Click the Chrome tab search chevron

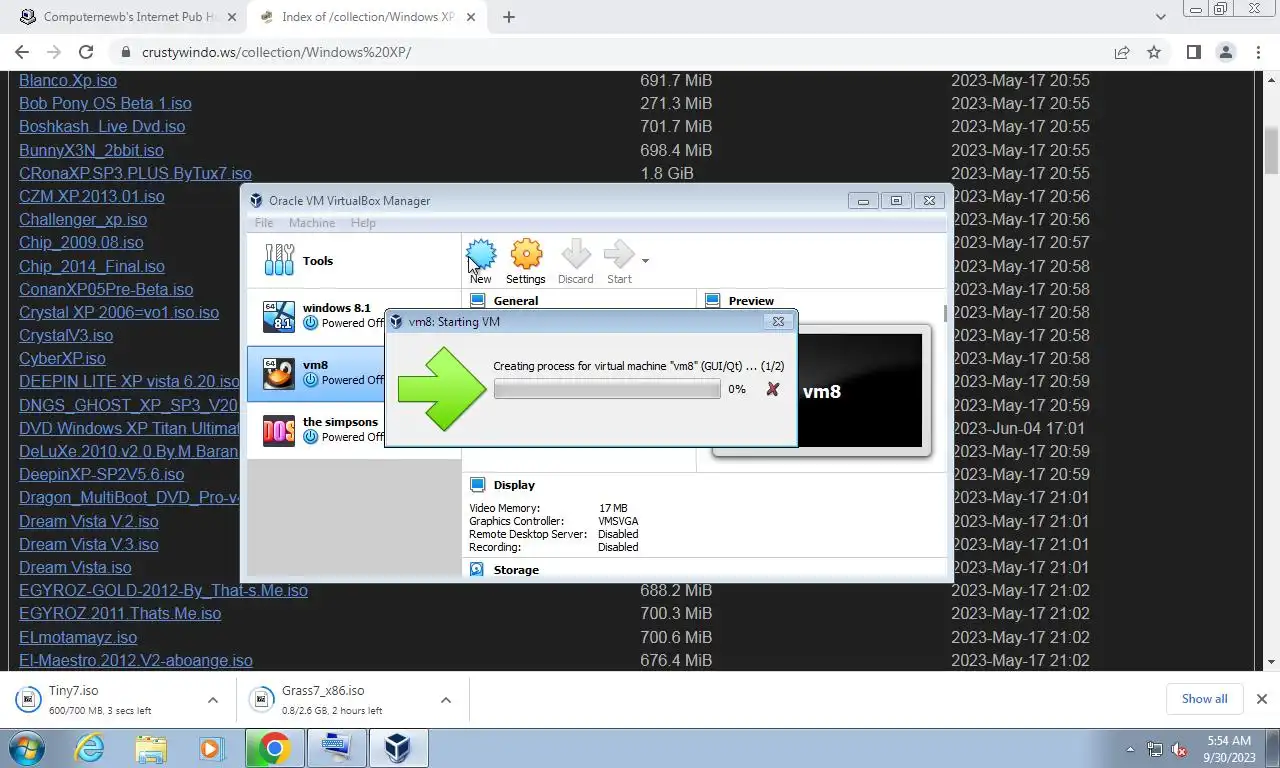[1161, 17]
